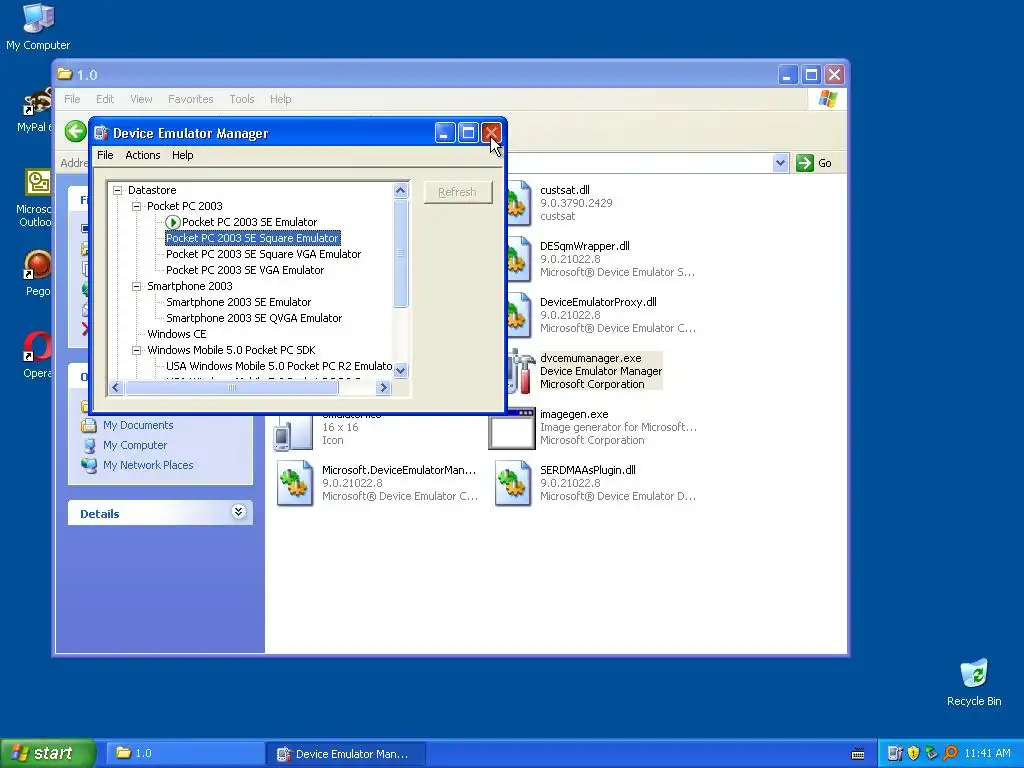Click the magnifier tray icon

coord(950,753)
